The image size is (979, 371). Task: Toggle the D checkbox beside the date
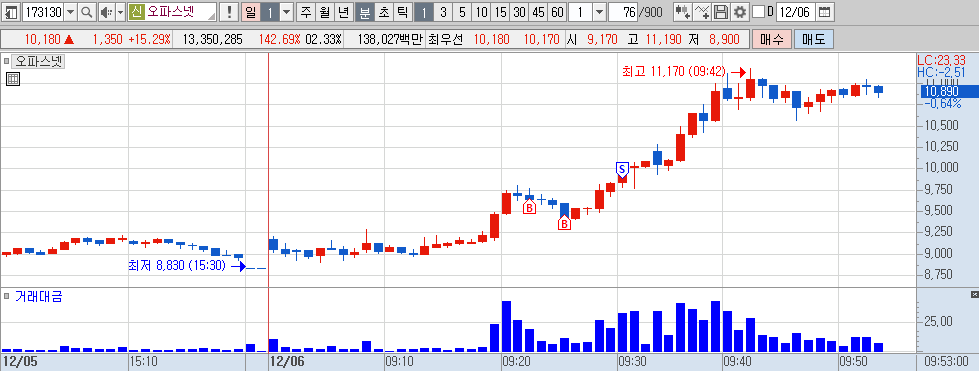(x=758, y=12)
